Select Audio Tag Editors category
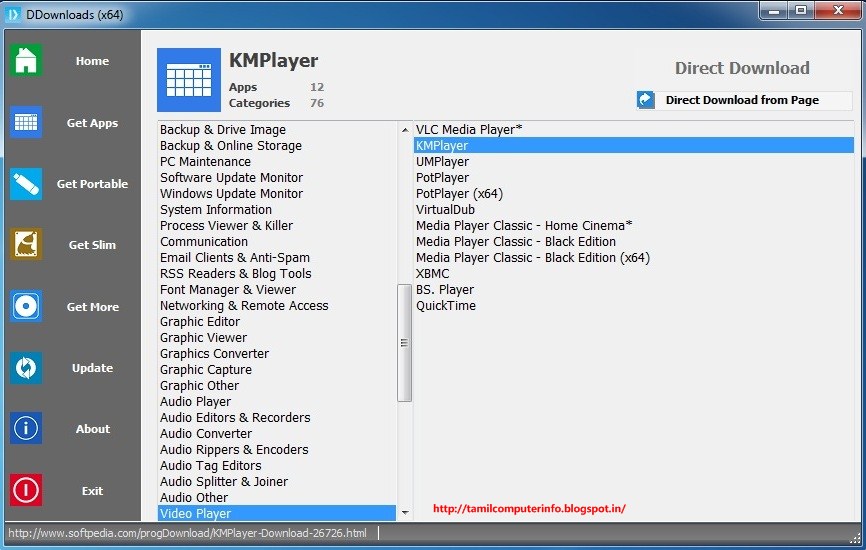The height and width of the screenshot is (550, 866). pyautogui.click(x=277, y=466)
